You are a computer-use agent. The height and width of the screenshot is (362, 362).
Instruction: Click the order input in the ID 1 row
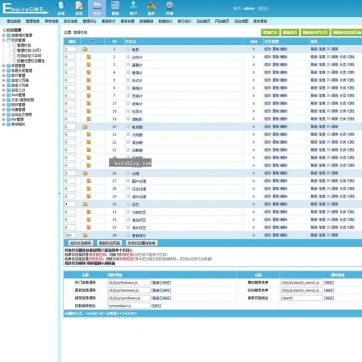[x=70, y=49]
